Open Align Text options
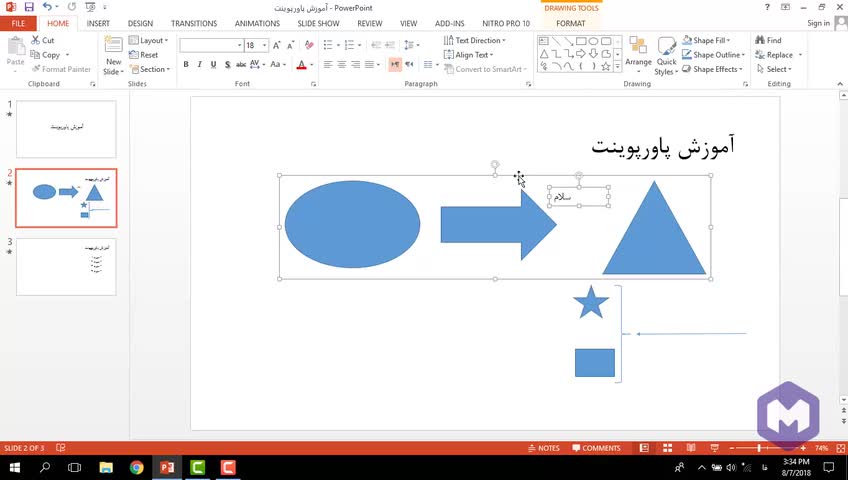 click(x=468, y=55)
